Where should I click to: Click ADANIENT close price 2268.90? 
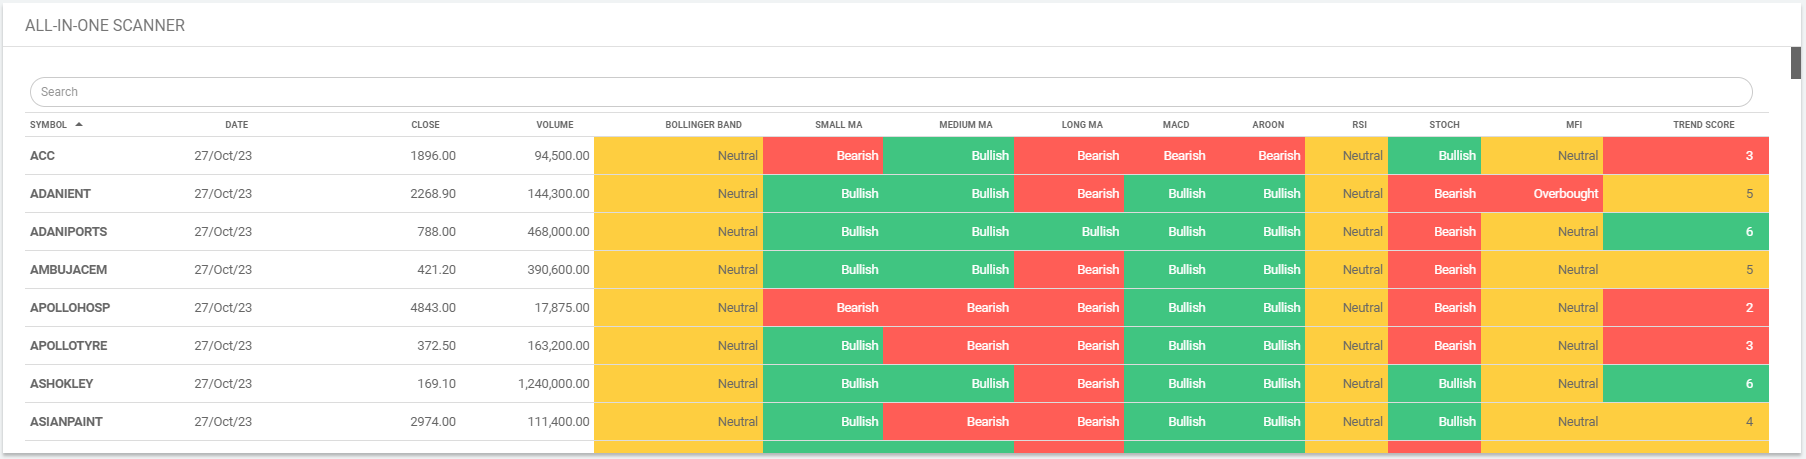click(433, 194)
